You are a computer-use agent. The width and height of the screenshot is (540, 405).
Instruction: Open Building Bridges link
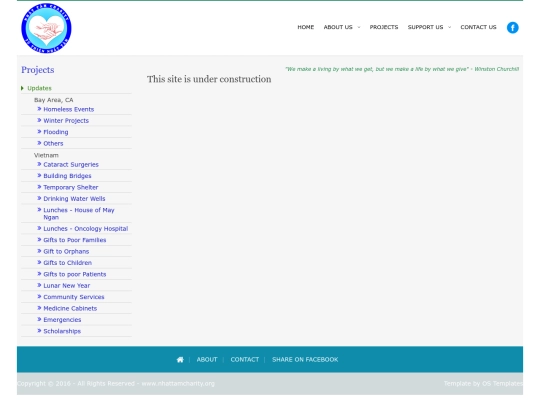(x=68, y=176)
